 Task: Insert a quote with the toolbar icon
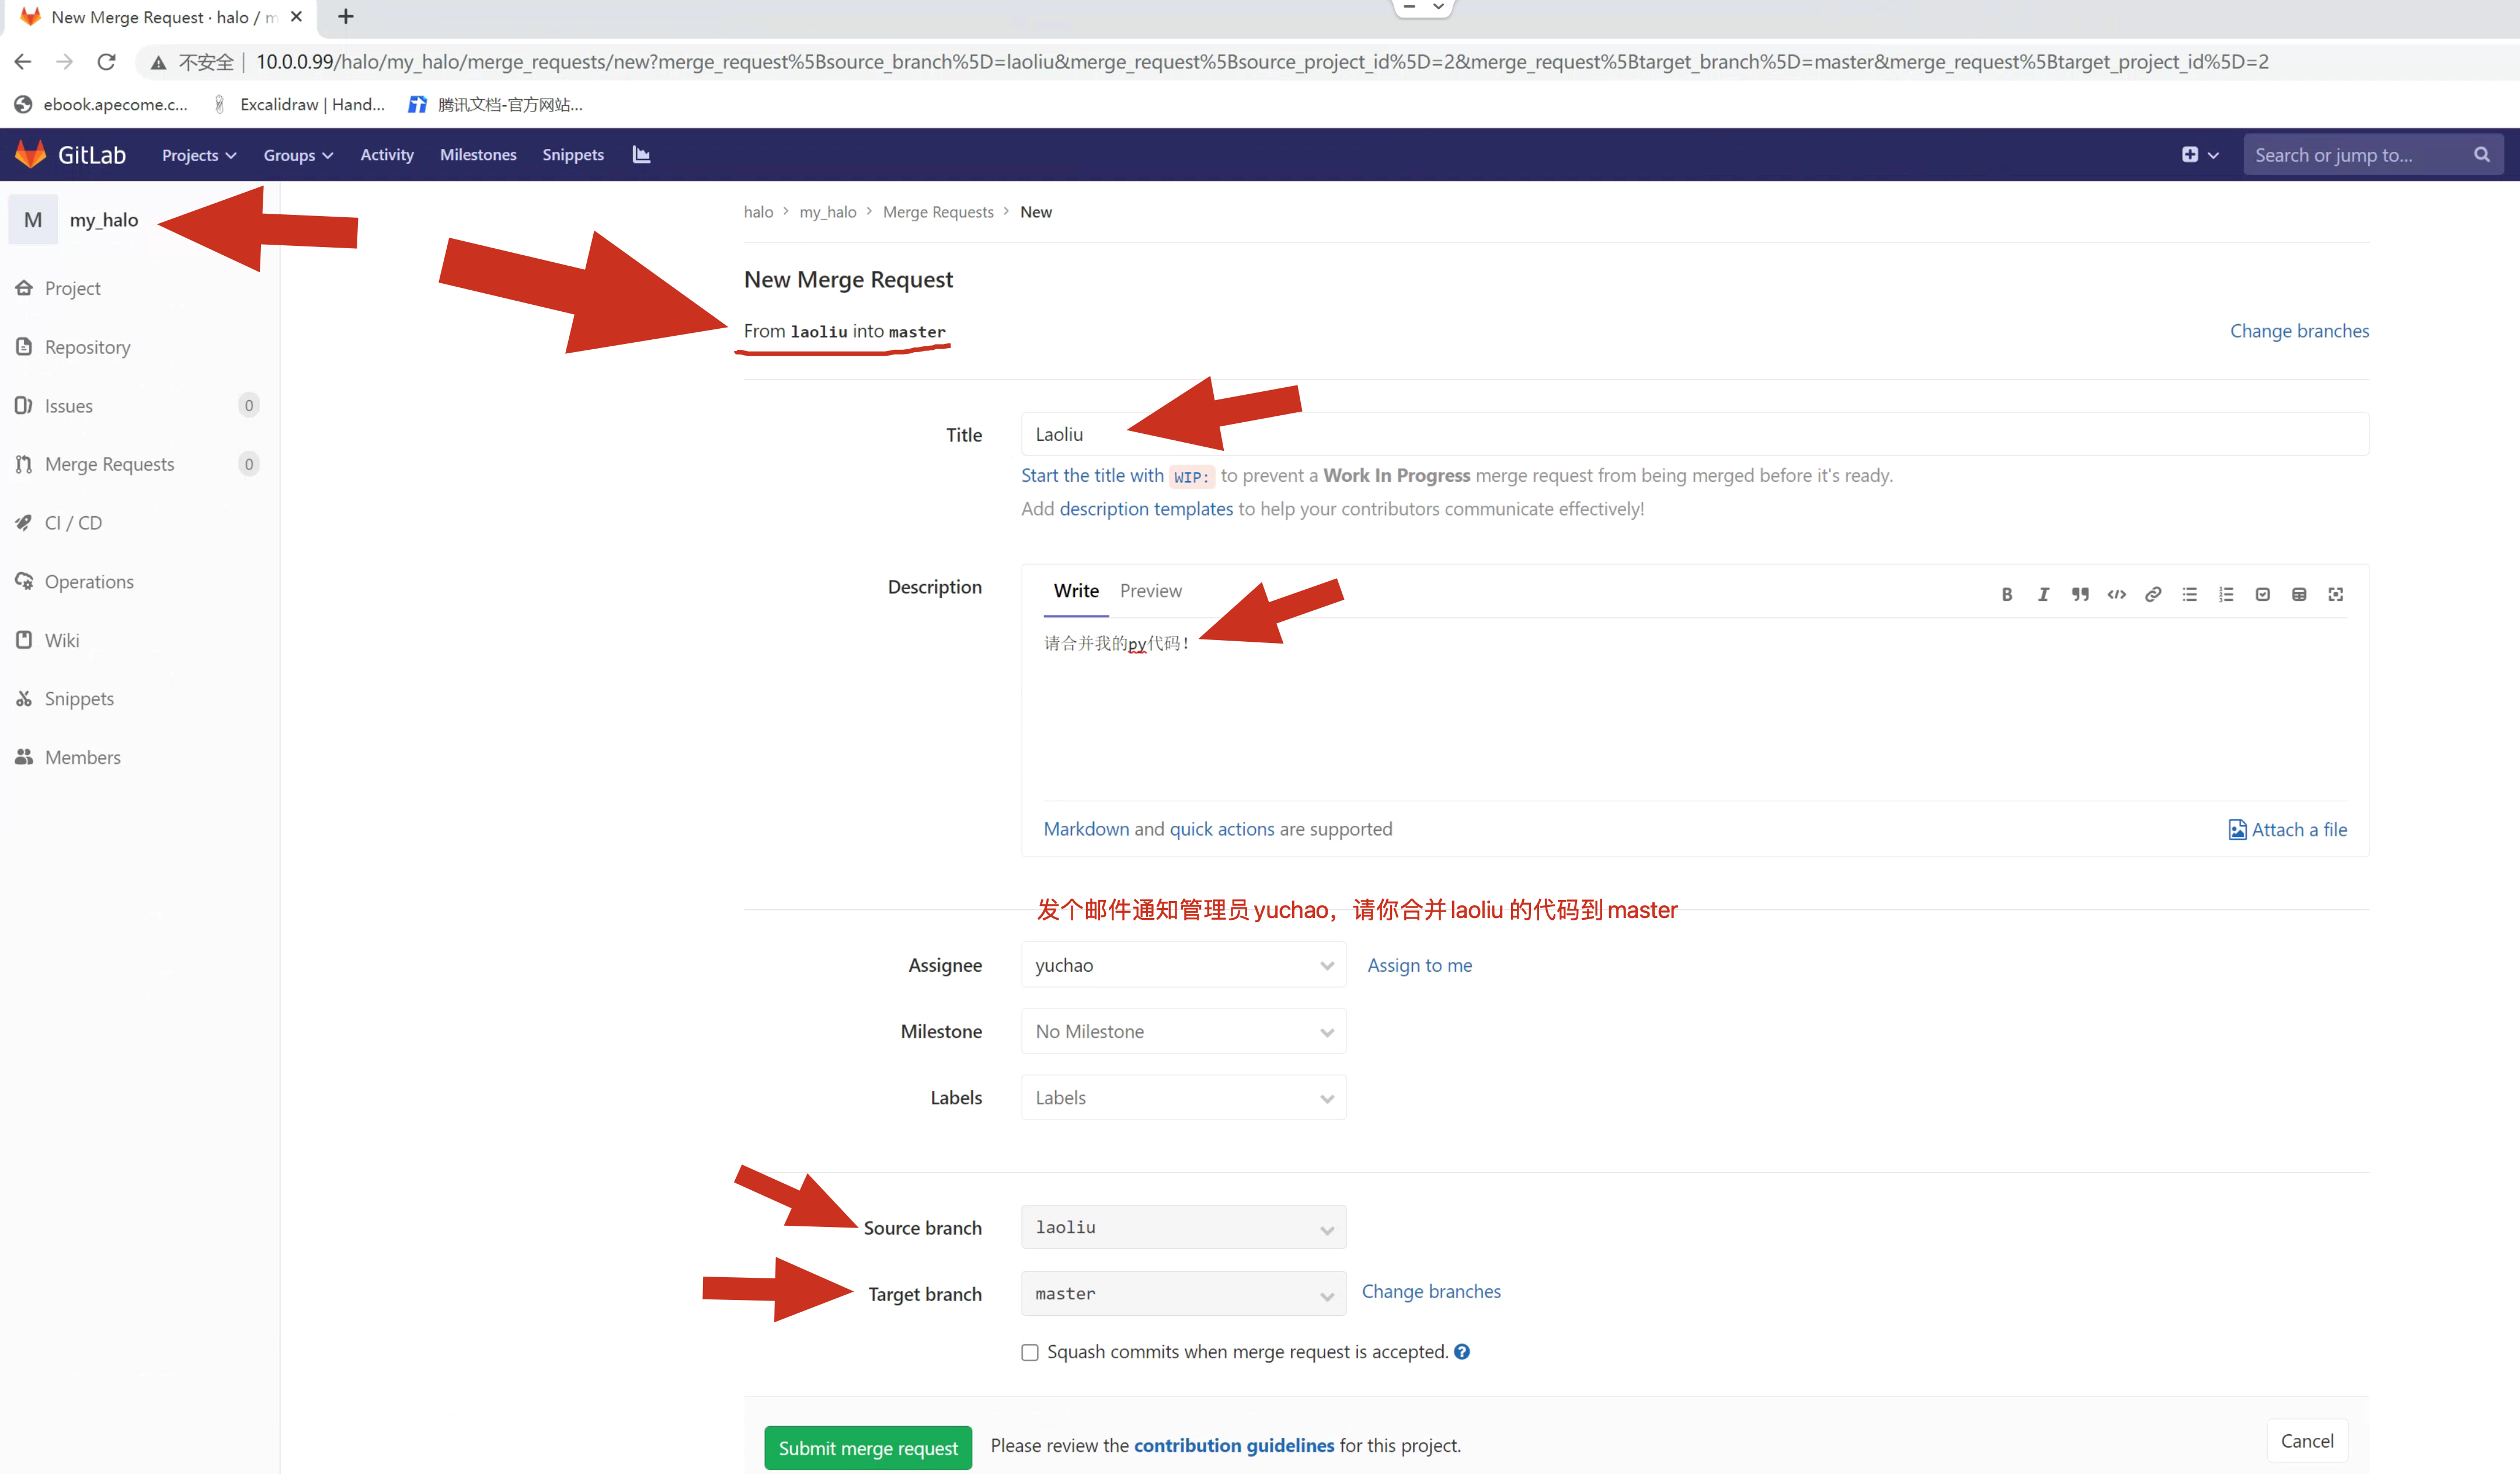pyautogui.click(x=2080, y=594)
